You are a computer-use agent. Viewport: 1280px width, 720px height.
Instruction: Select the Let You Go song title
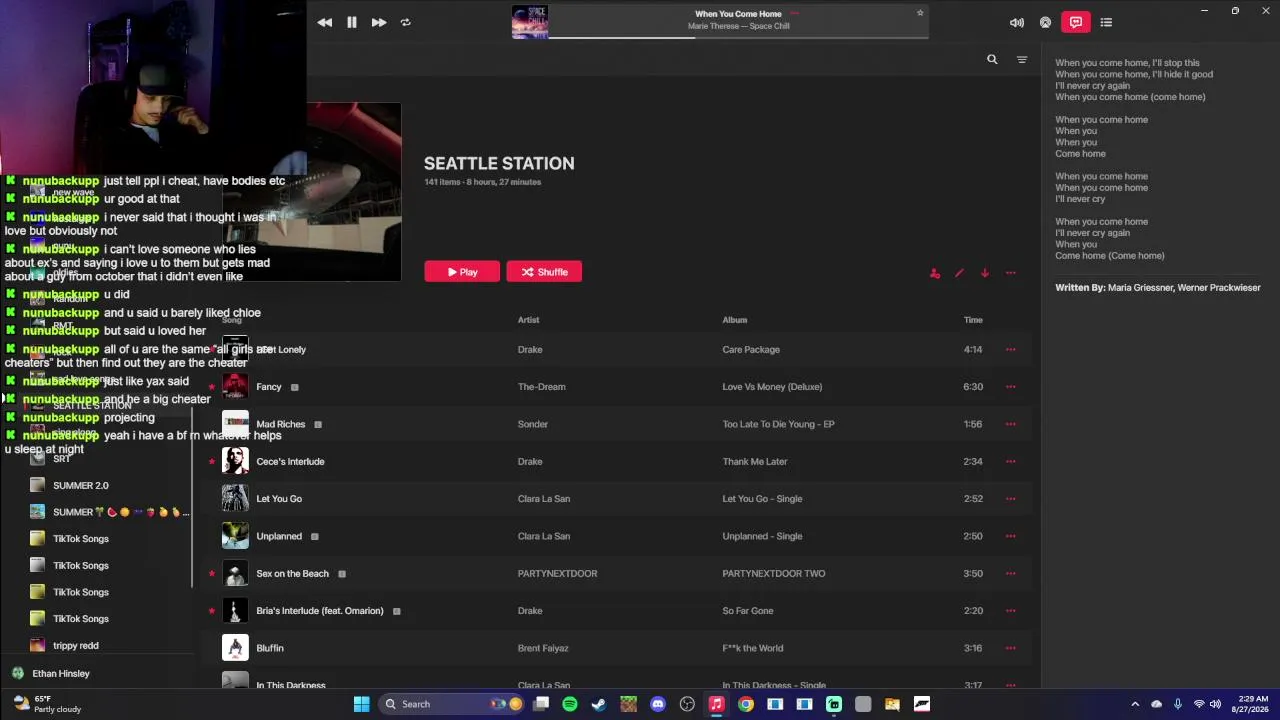pyautogui.click(x=279, y=499)
